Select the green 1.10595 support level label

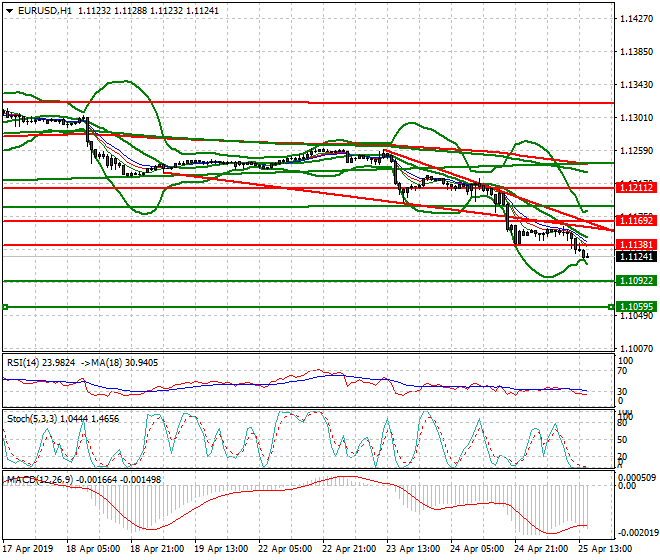[x=636, y=307]
